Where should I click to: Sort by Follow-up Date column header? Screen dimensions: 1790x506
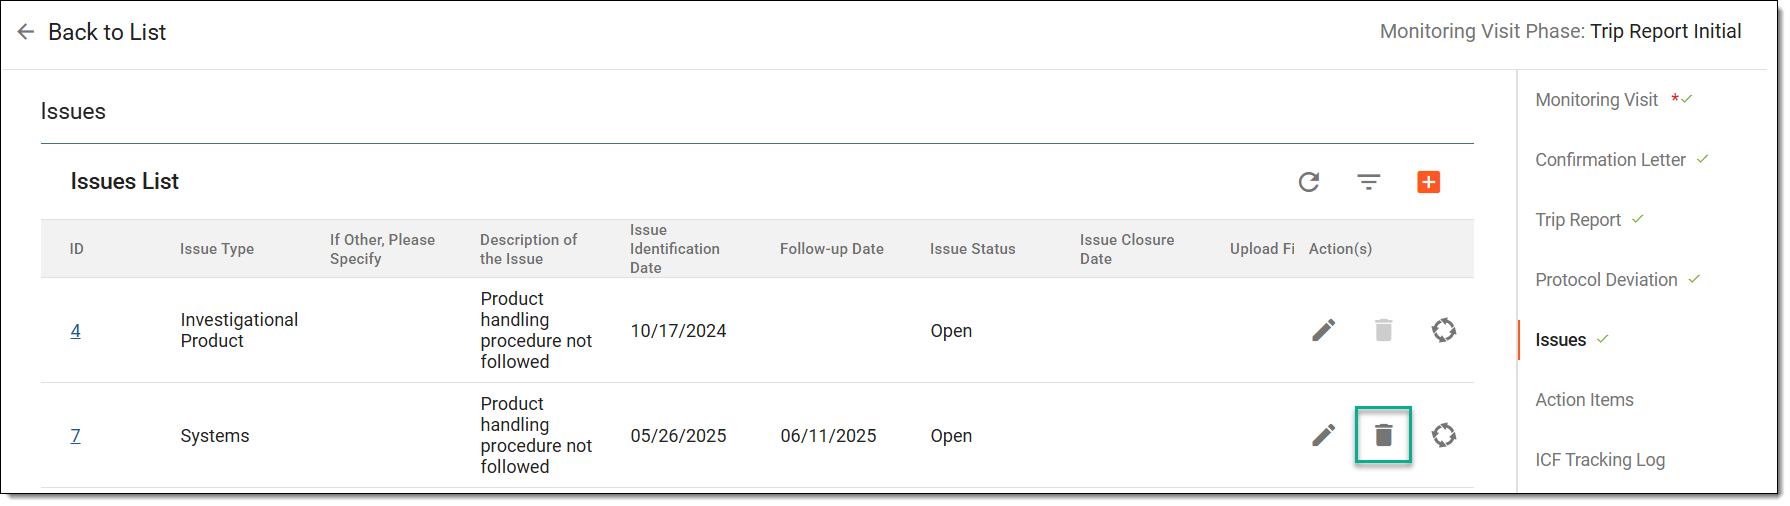point(832,249)
